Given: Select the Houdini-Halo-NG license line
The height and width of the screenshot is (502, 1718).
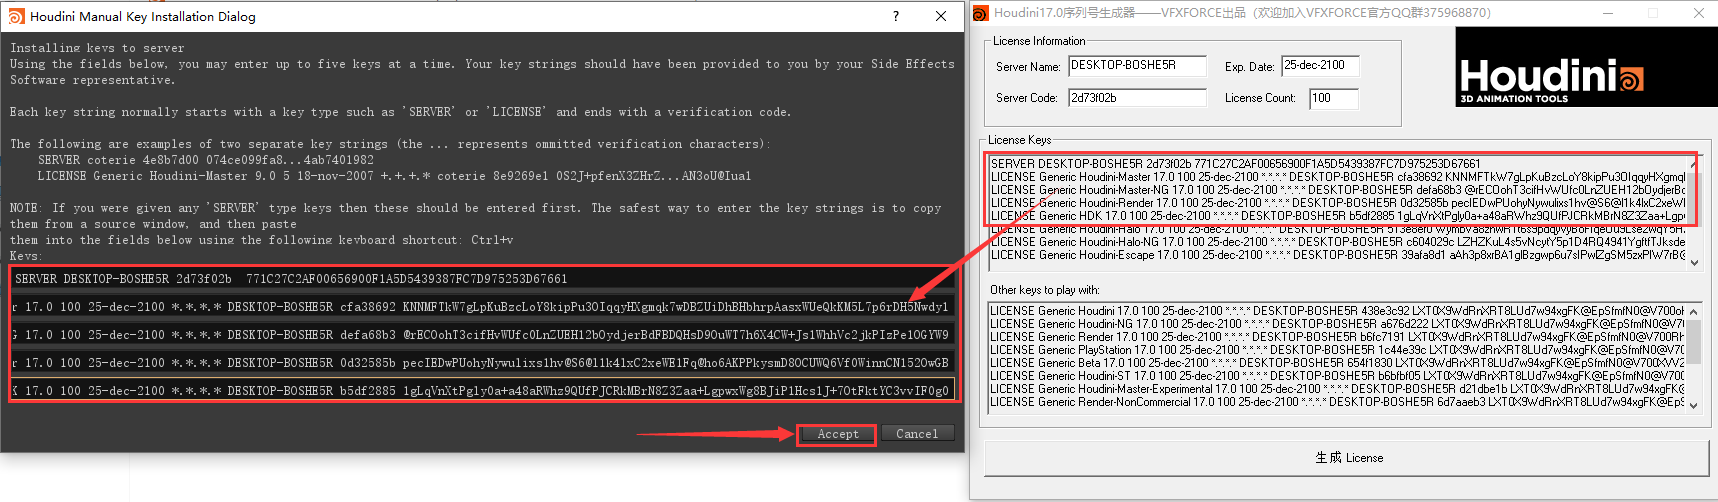Looking at the screenshot, I should (x=1337, y=242).
